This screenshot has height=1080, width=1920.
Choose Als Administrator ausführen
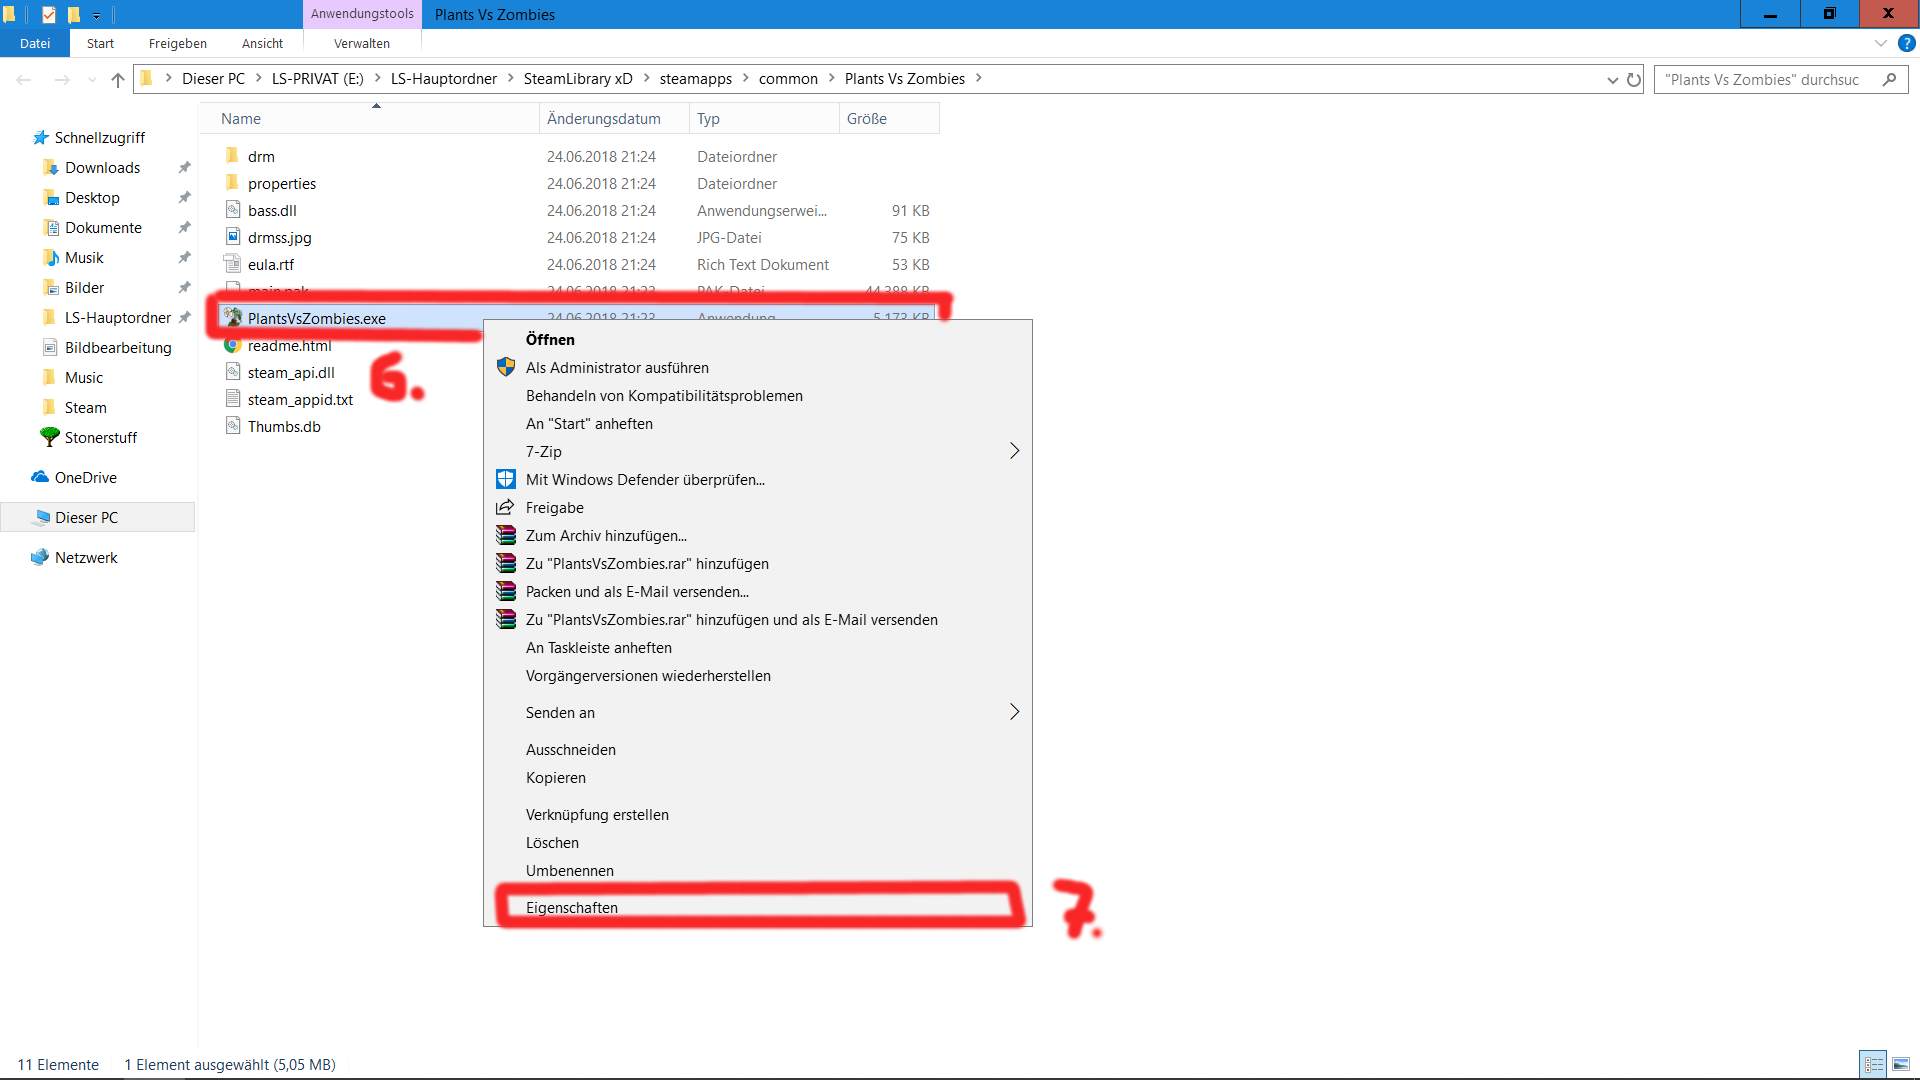617,368
